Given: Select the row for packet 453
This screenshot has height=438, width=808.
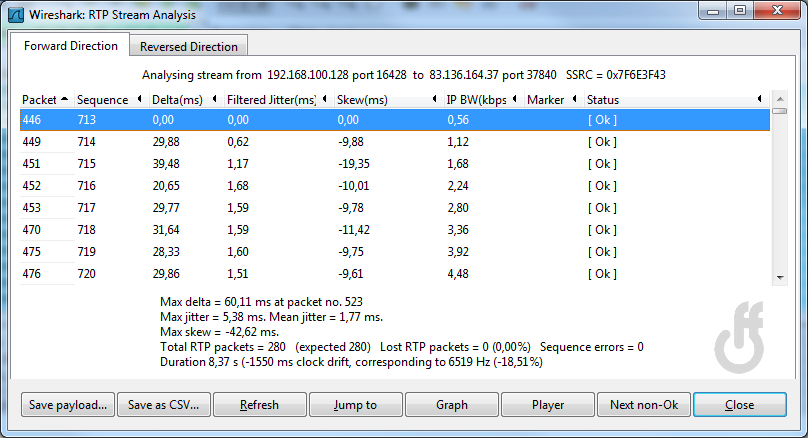Looking at the screenshot, I should [395, 208].
